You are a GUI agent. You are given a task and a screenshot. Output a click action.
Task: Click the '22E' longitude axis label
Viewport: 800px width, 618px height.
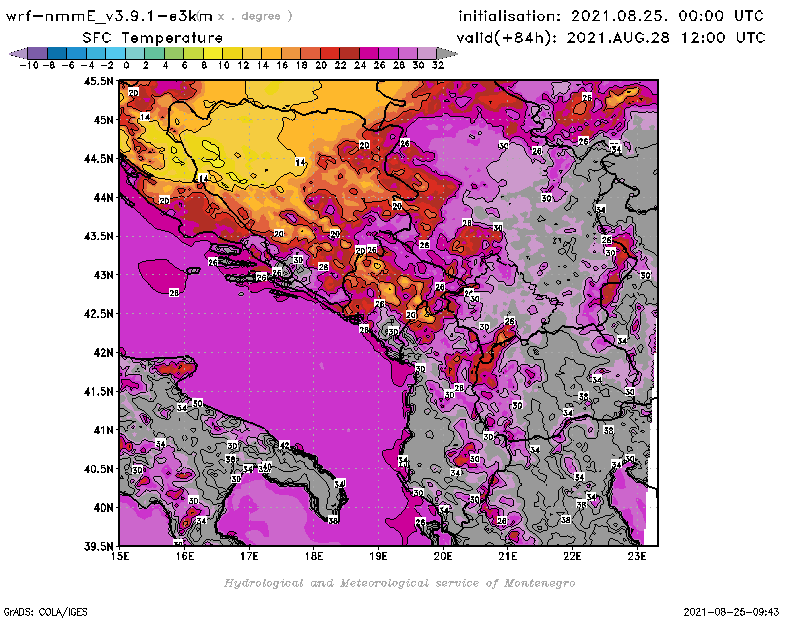coord(572,556)
